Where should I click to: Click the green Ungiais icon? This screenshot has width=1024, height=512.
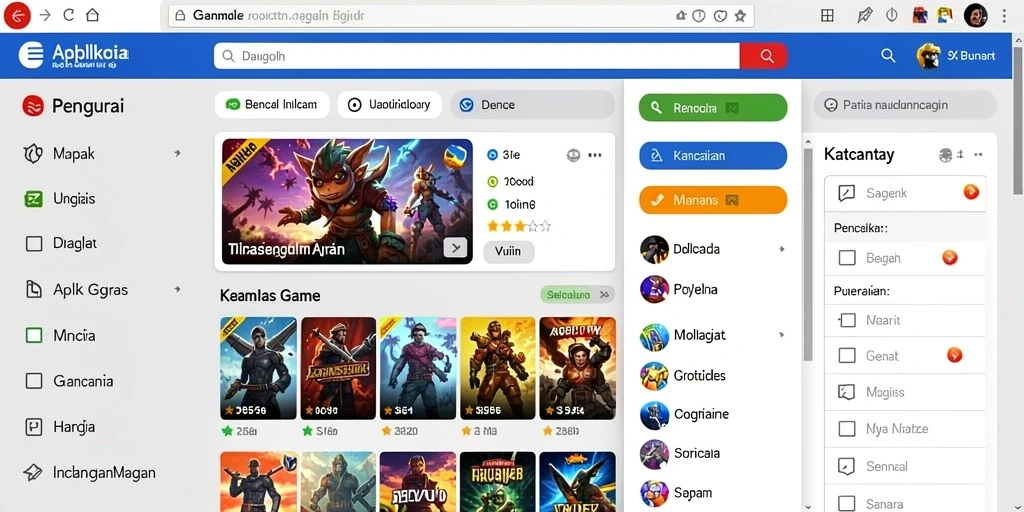[33, 199]
